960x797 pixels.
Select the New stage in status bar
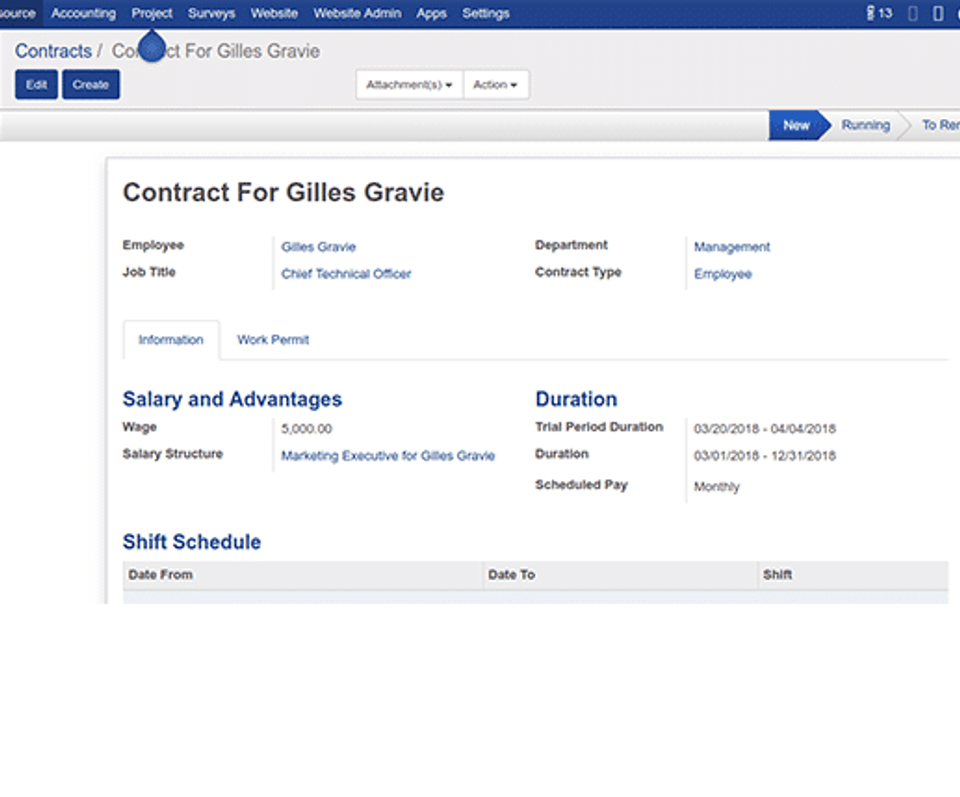796,125
